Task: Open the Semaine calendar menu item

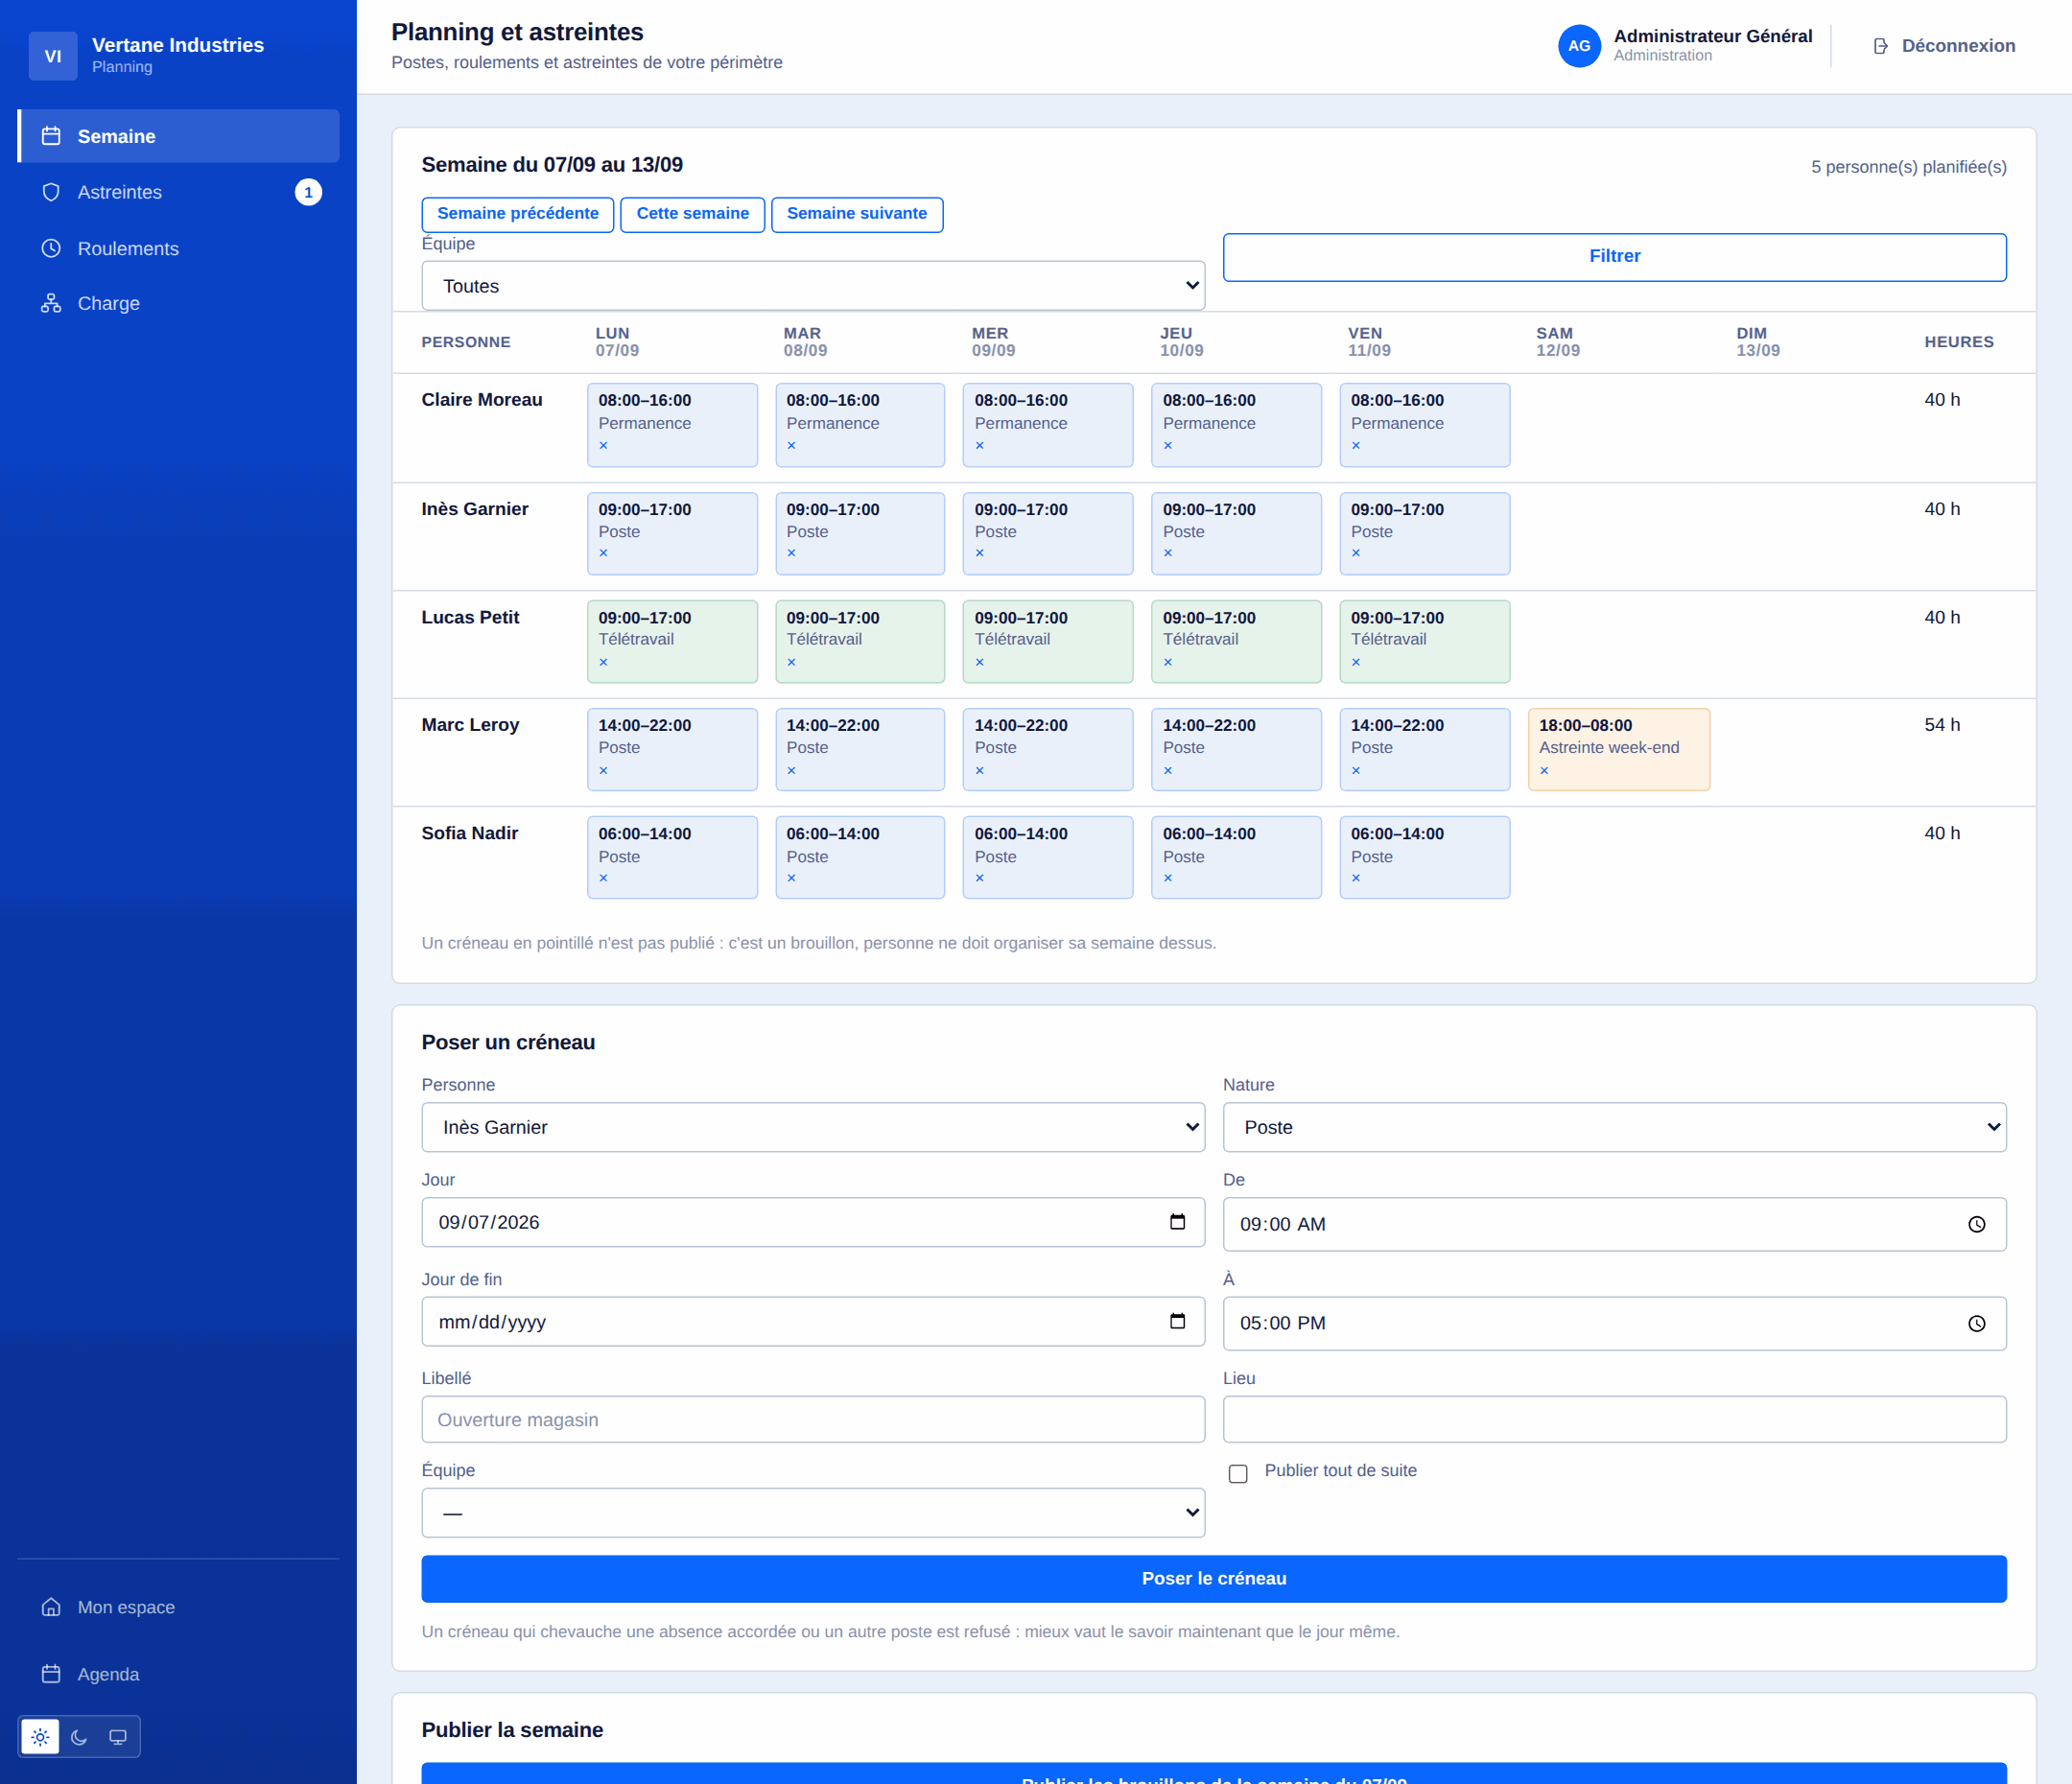Action: [x=179, y=136]
